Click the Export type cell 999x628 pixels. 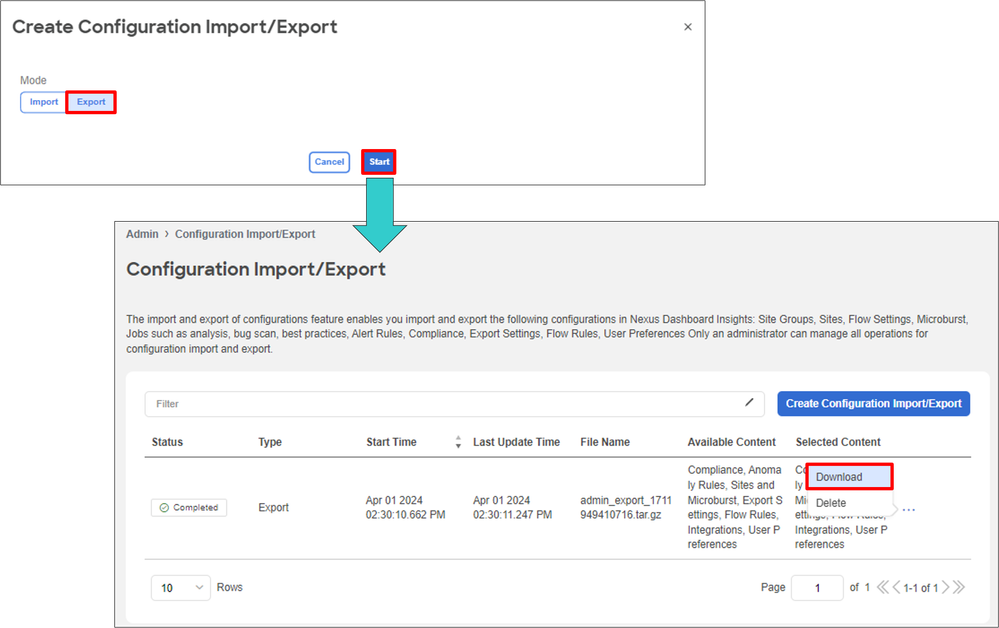tap(273, 508)
